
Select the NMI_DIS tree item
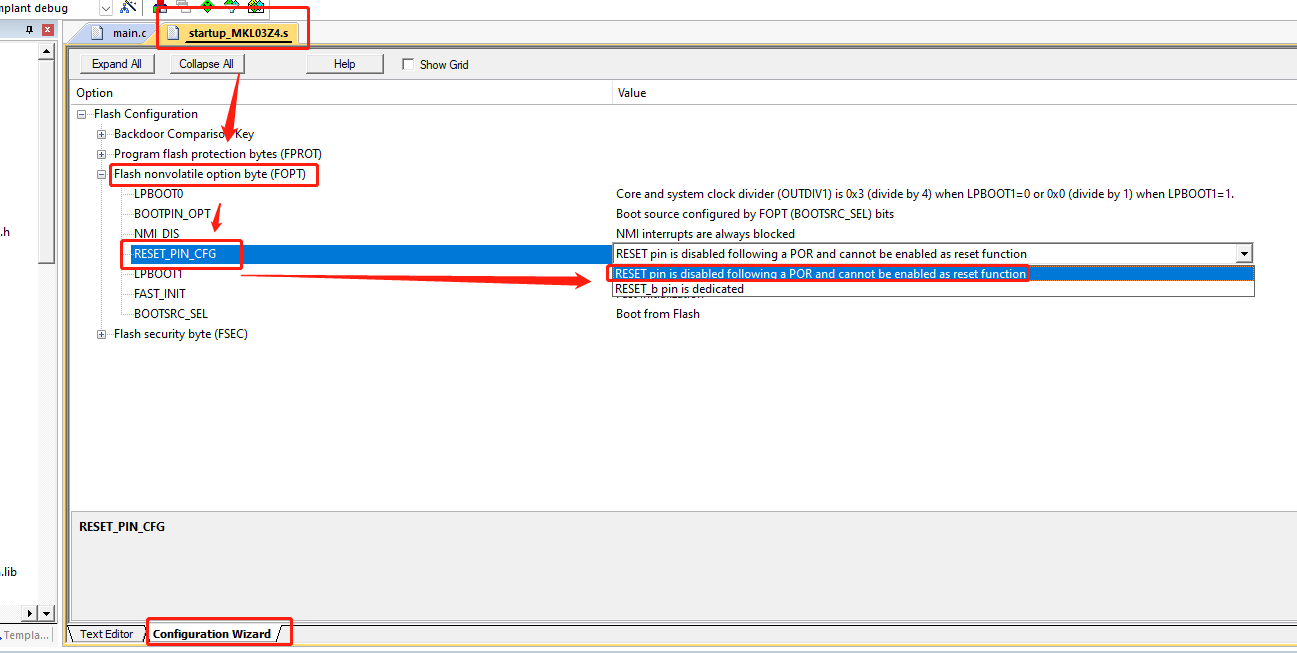[155, 233]
